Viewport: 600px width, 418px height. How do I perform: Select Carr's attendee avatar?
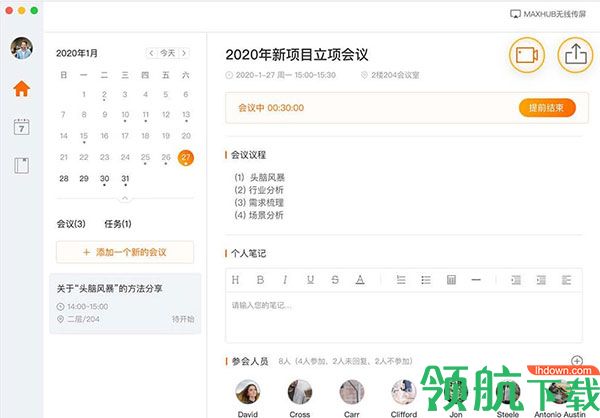[352, 392]
